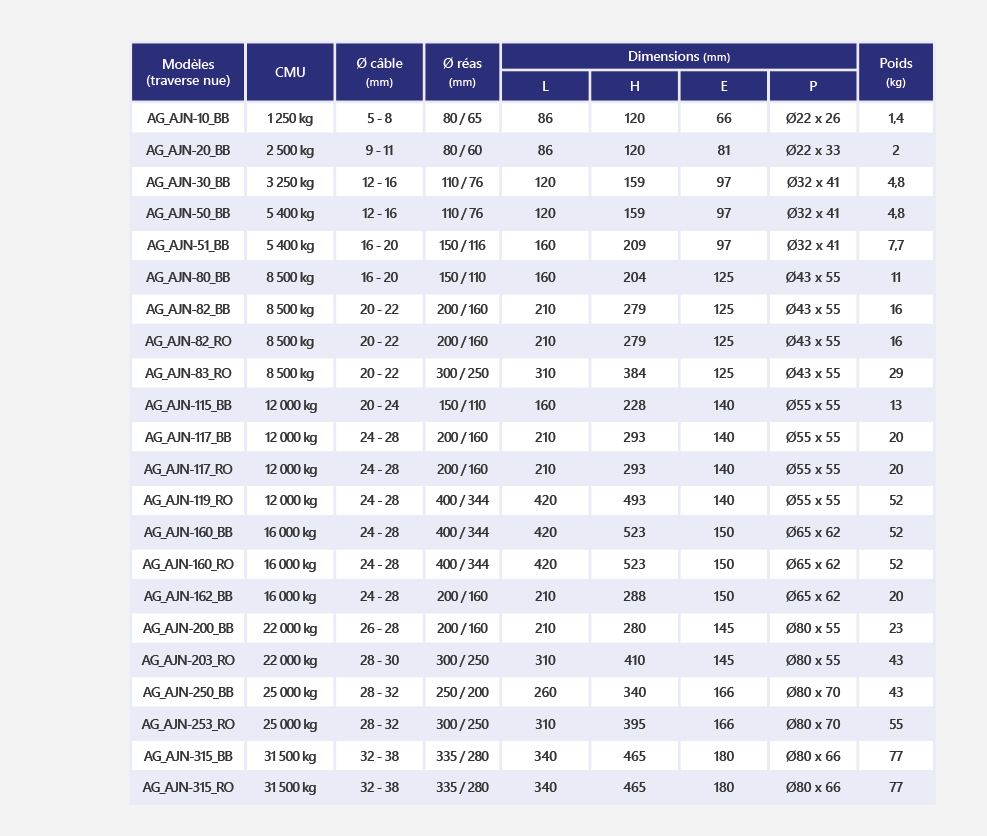
Task: Select the AG_AJN-10_BB model cell
Action: click(188, 118)
